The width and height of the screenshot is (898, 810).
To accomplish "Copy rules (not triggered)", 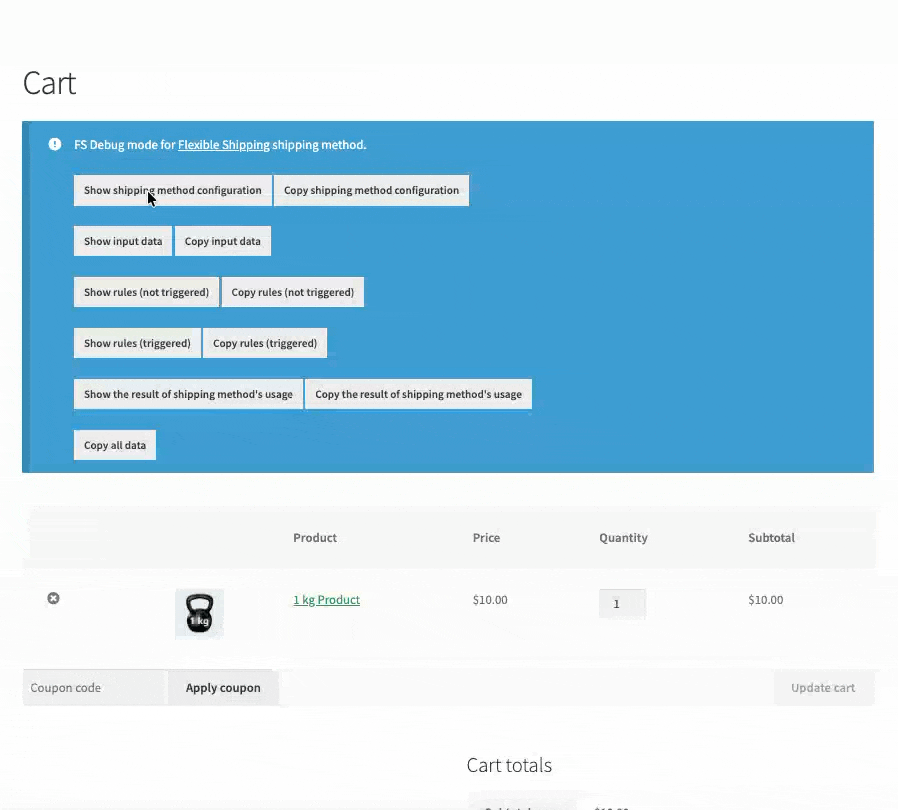I will tap(293, 292).
